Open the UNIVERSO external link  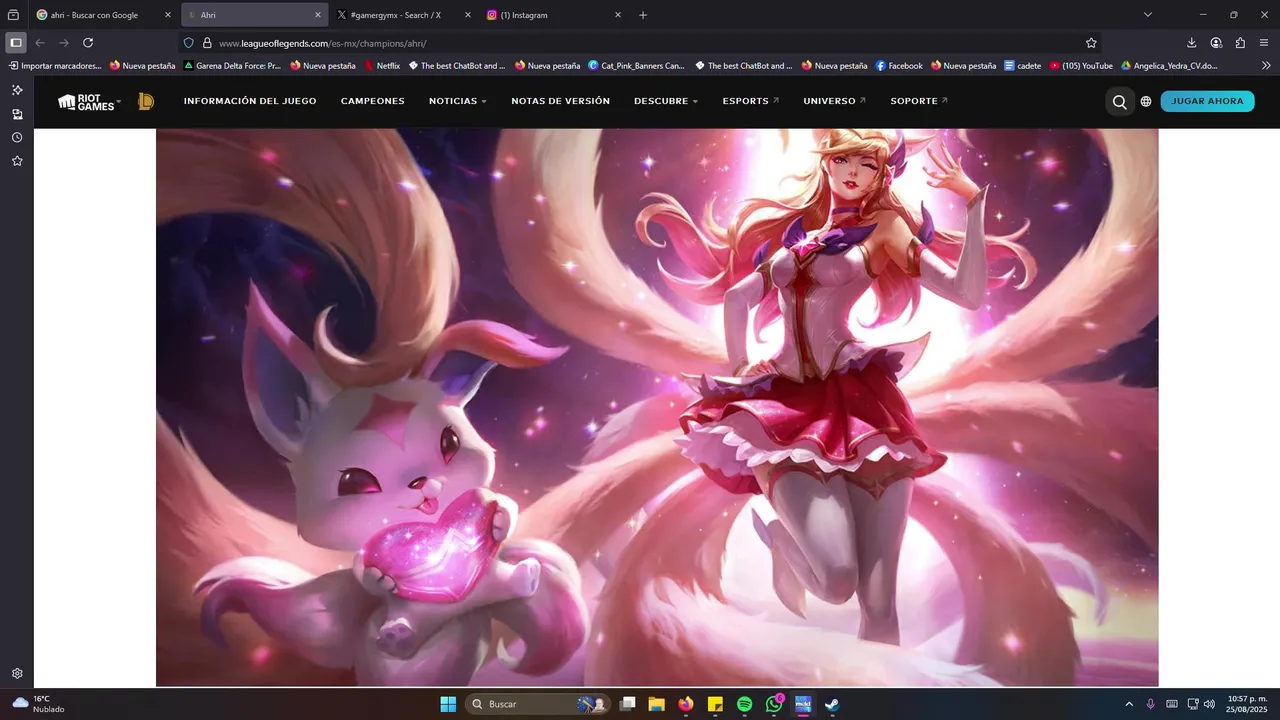point(834,101)
